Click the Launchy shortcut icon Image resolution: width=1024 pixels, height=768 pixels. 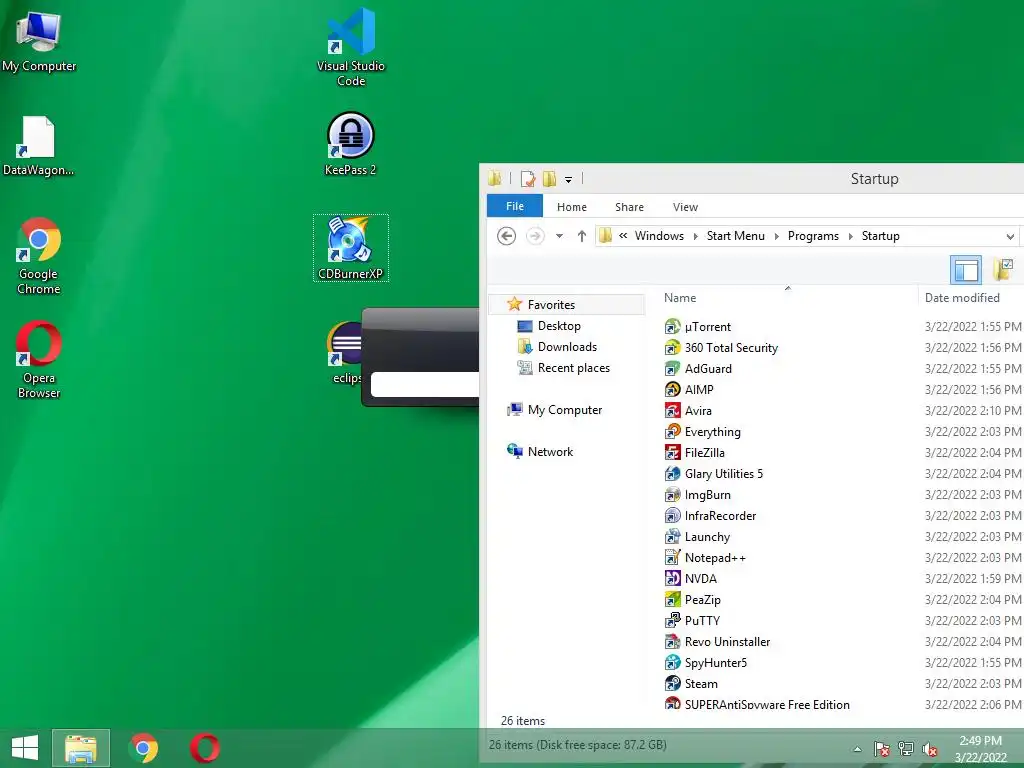tap(673, 537)
